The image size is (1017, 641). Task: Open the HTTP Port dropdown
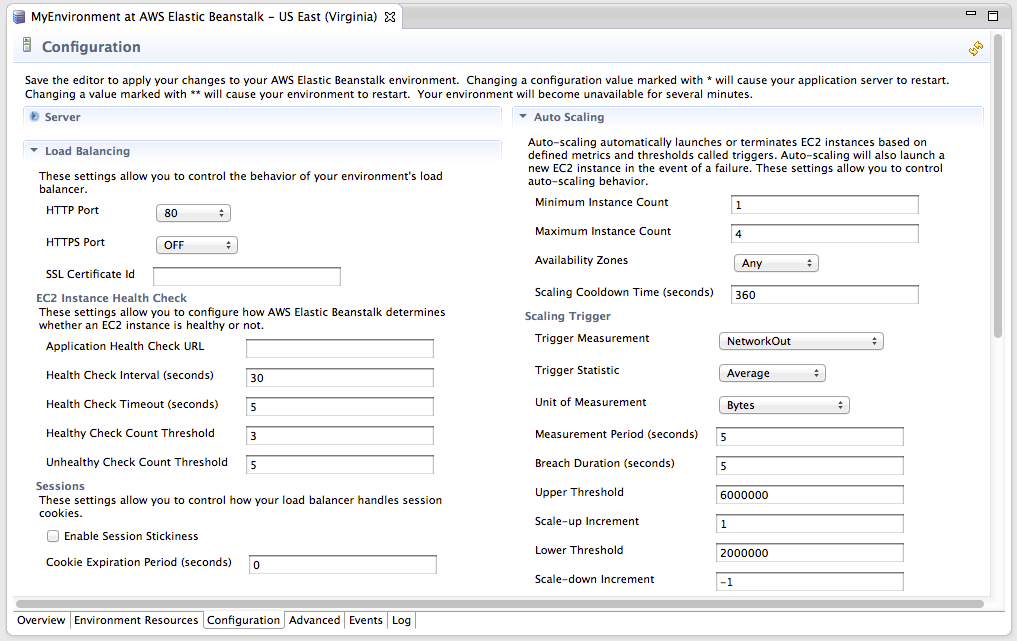click(x=193, y=213)
